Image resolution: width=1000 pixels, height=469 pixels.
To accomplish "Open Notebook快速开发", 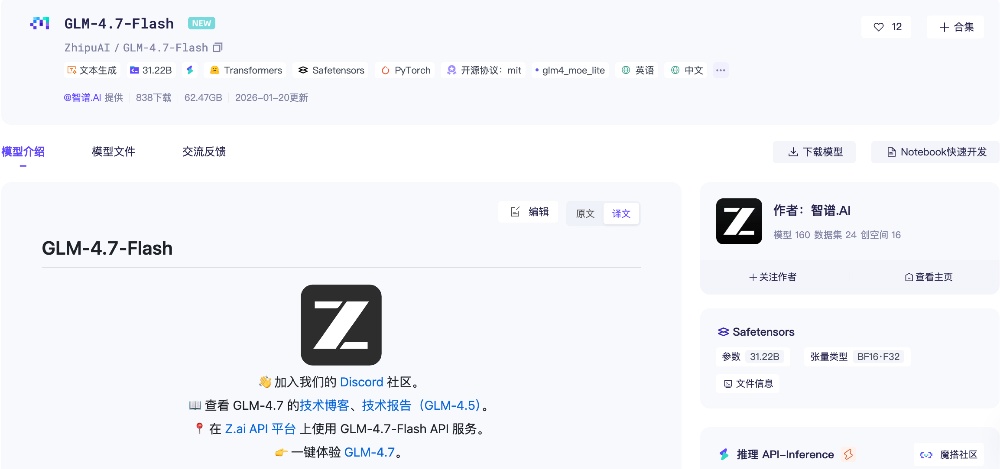I will click(x=936, y=152).
